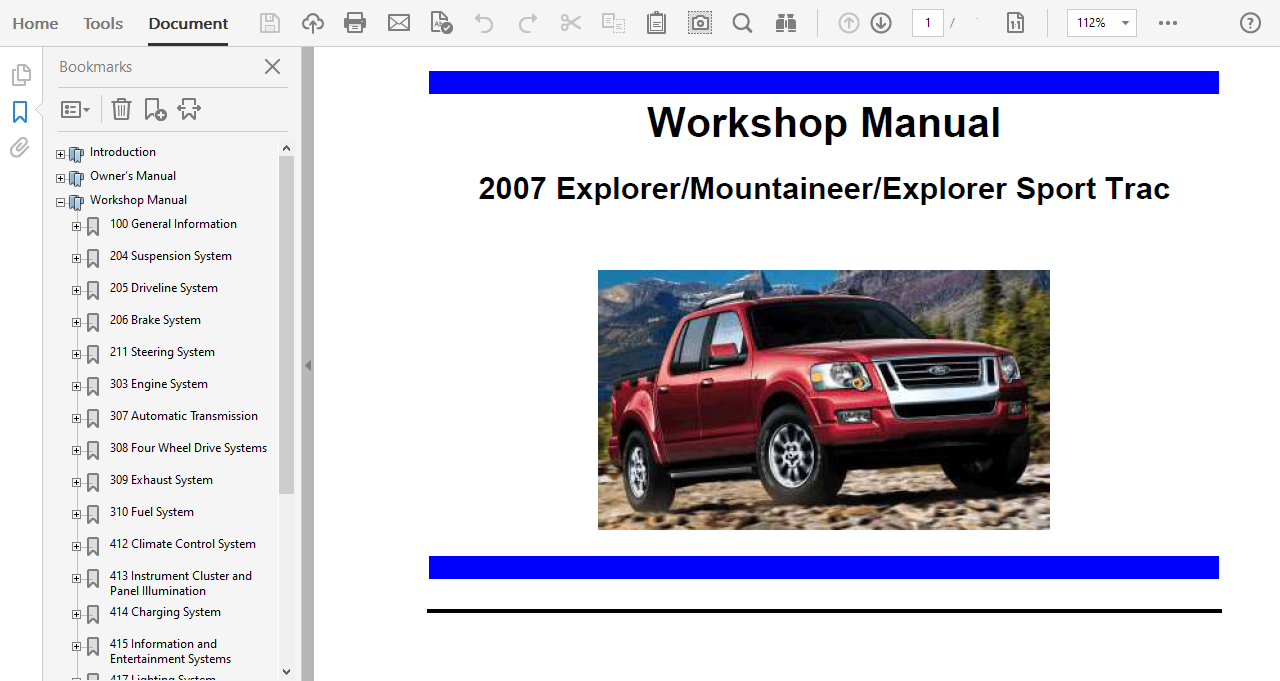The image size is (1280, 681).
Task: Toggle the Attachments paperclip panel
Action: pyautogui.click(x=20, y=148)
